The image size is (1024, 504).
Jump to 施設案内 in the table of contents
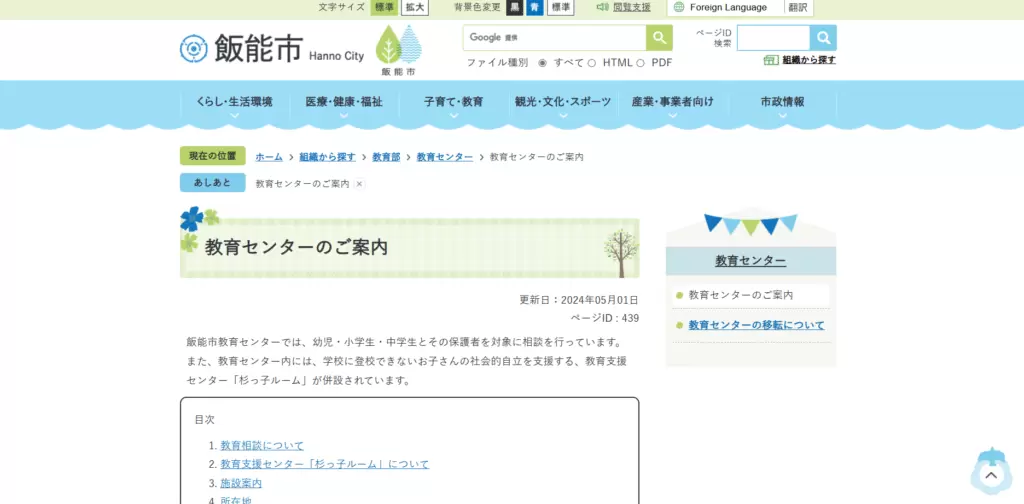[x=241, y=483]
